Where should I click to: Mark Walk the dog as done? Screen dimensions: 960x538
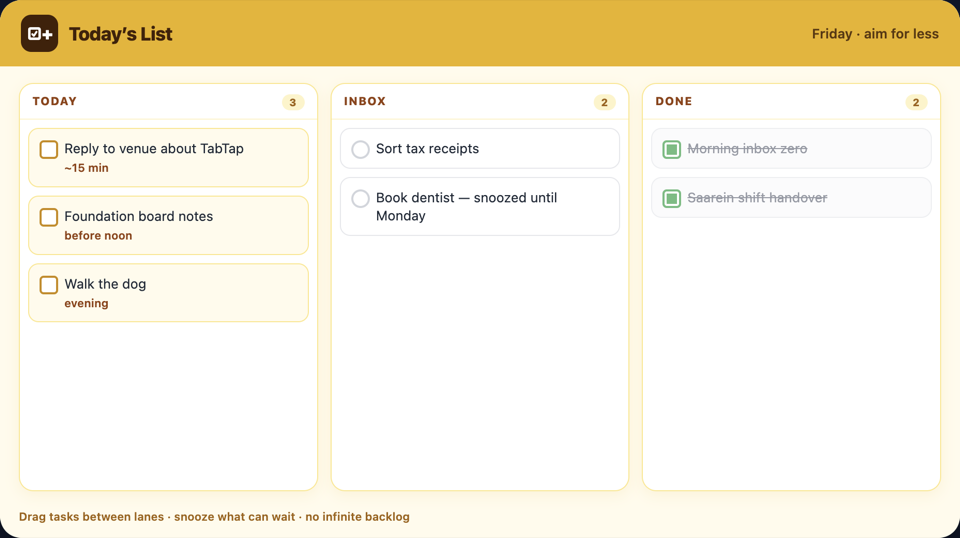coord(49,285)
